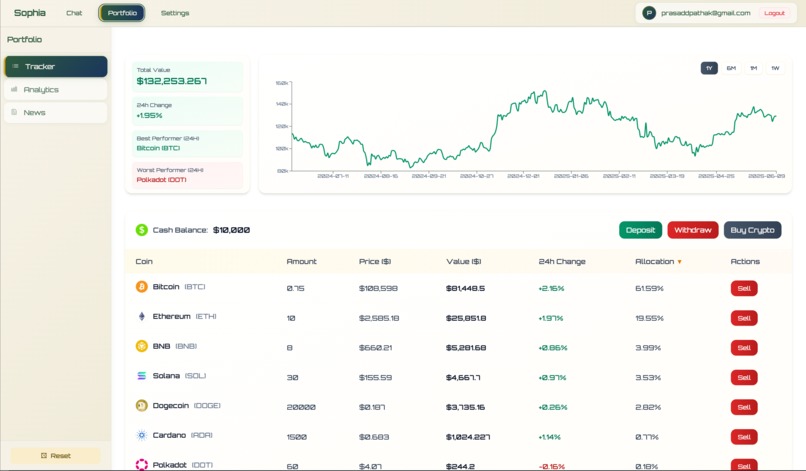Click the Polkadot coin icon
Viewport: 806px width, 471px height.
141,464
